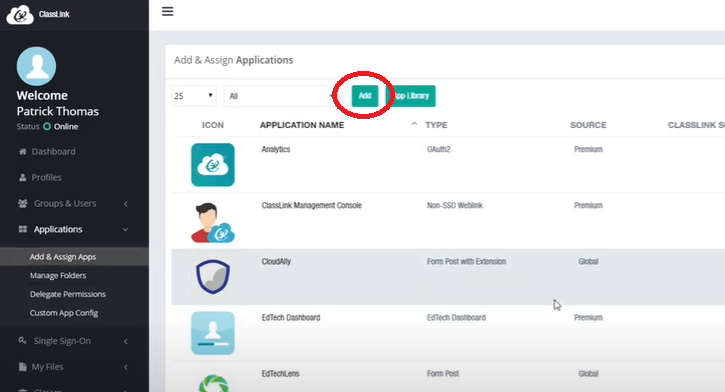Click the Single Sign-On key icon
Screen dimensions: 725x392
(x=22, y=341)
